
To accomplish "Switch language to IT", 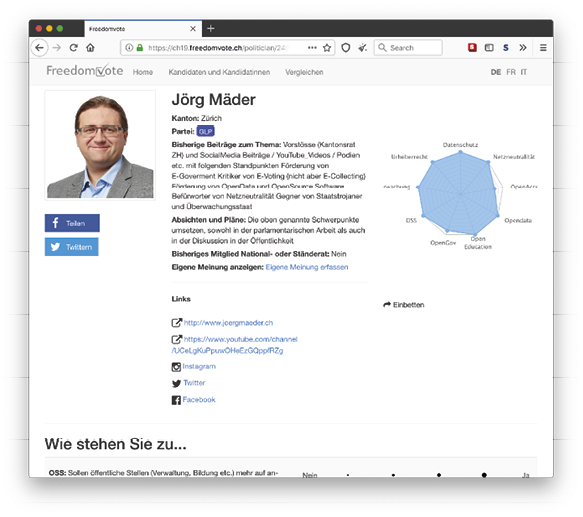I will click(x=524, y=72).
